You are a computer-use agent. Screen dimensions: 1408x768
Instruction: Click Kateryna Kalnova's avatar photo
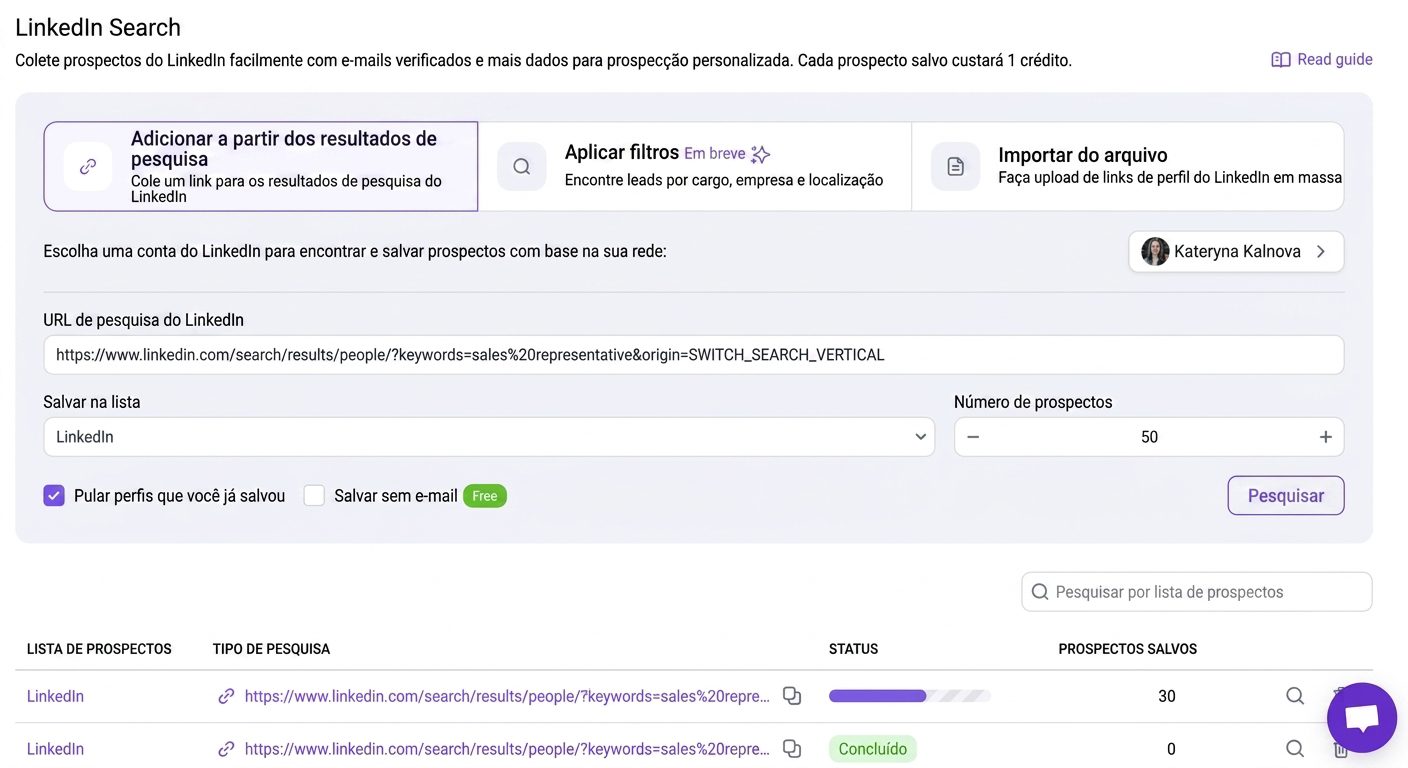click(1155, 251)
